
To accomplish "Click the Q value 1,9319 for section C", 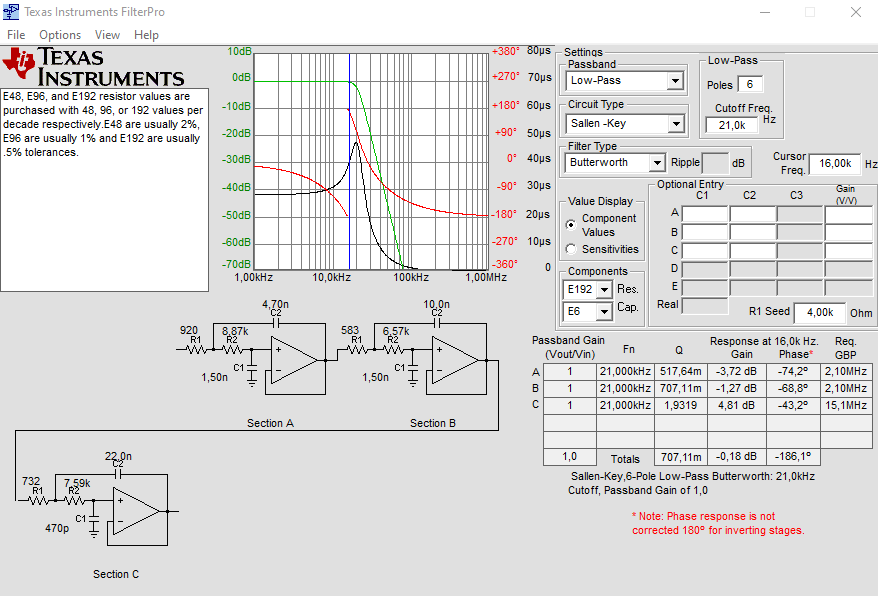I will point(680,405).
